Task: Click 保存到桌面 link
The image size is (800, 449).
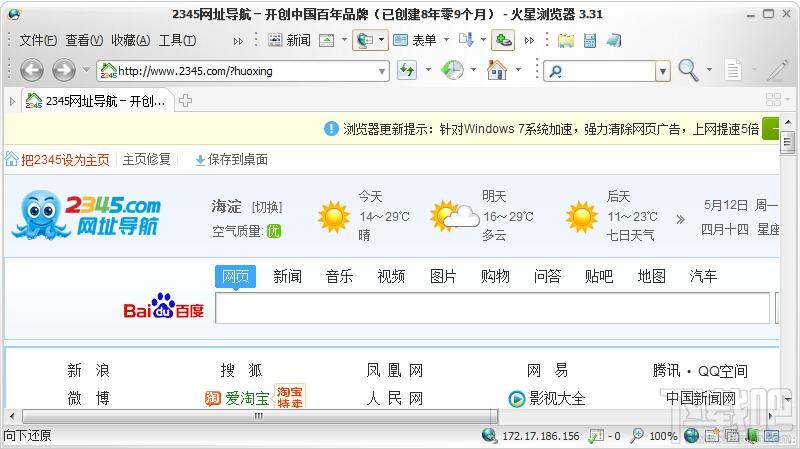Action: coord(238,160)
